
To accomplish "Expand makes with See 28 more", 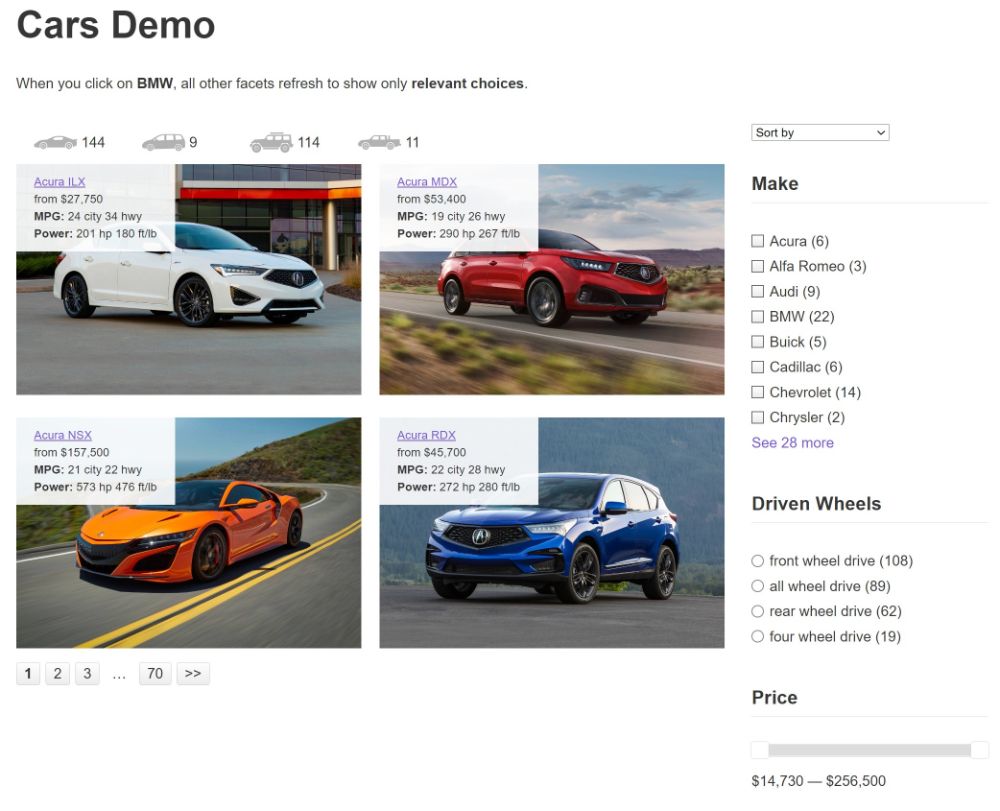I will point(792,442).
